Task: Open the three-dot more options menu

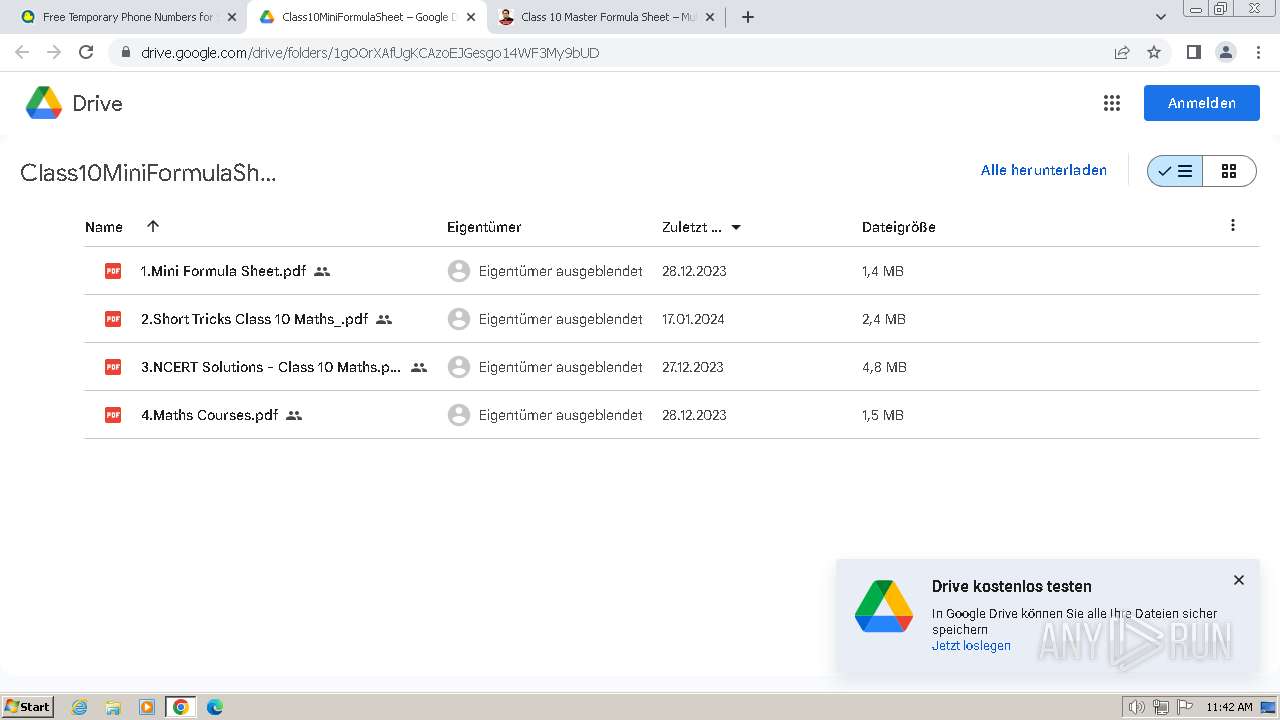Action: pos(1233,226)
